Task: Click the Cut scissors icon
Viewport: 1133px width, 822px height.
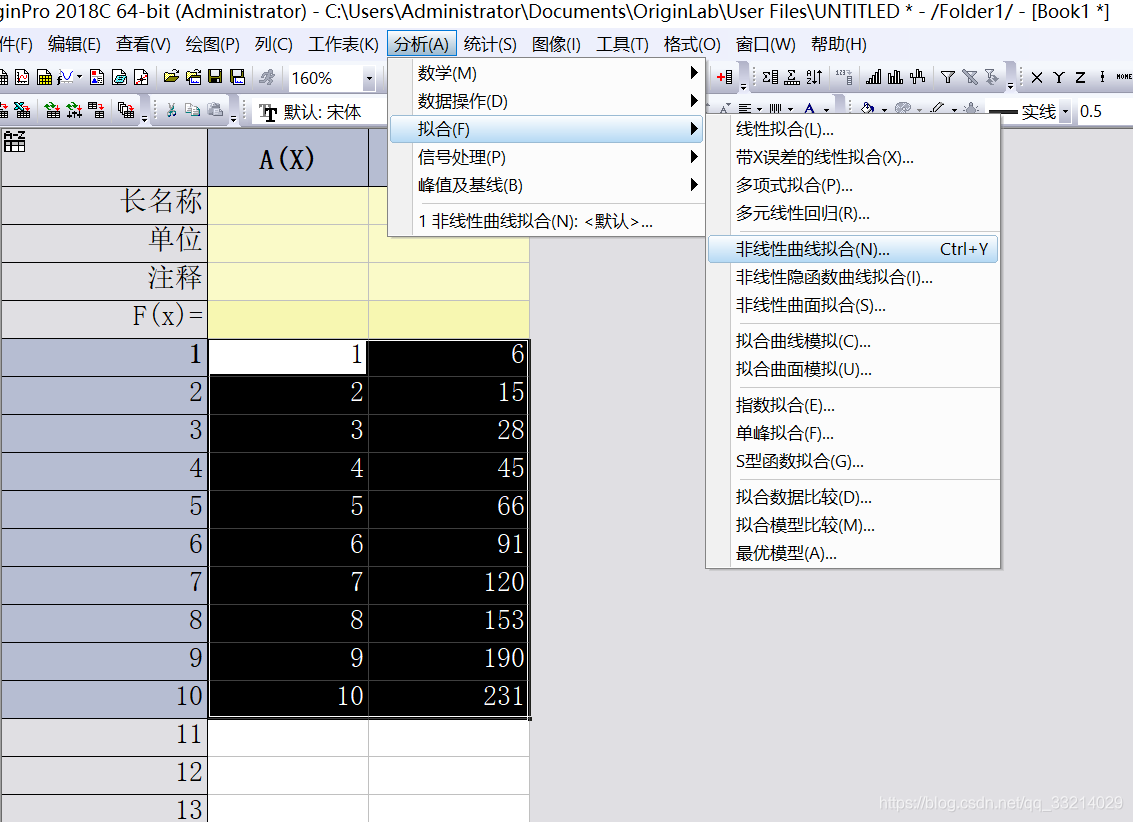Action: coord(171,110)
